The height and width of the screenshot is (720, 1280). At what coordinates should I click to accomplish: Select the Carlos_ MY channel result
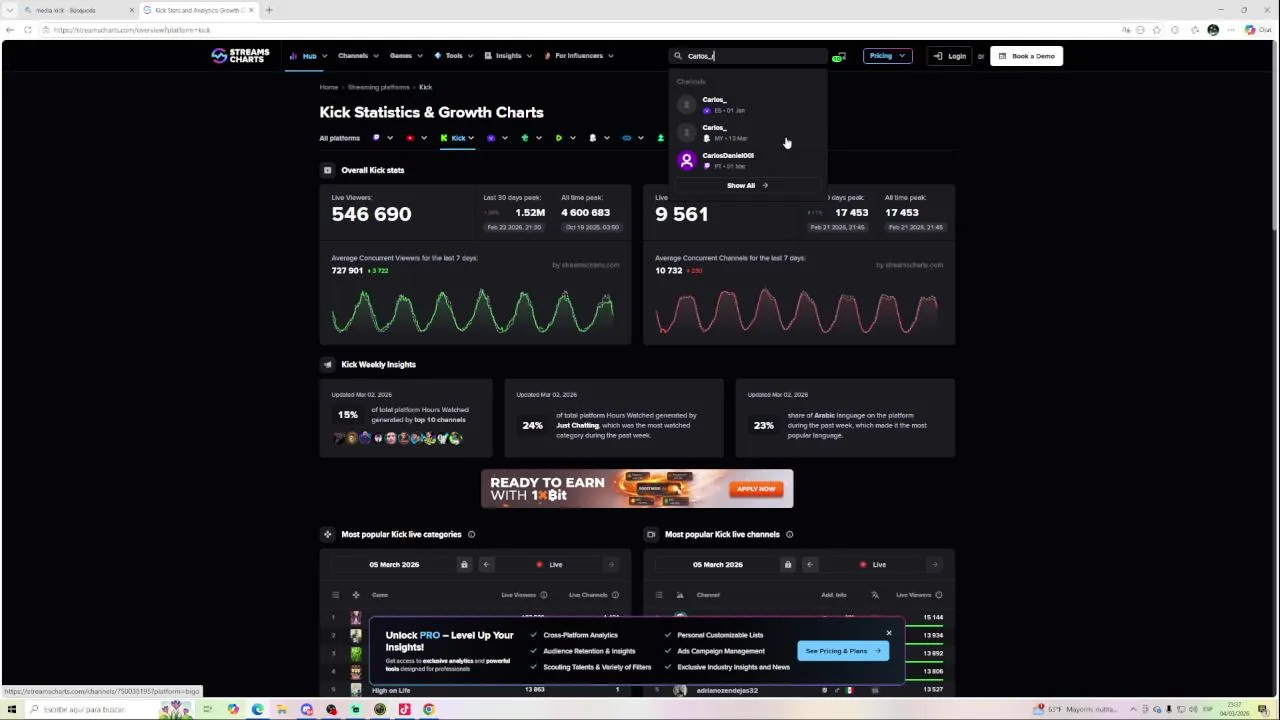[746, 132]
